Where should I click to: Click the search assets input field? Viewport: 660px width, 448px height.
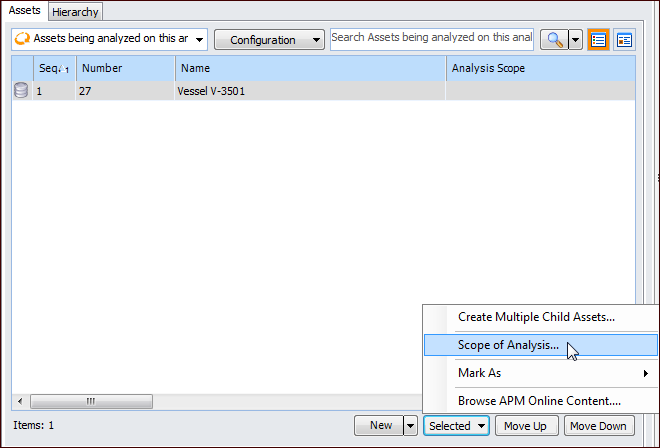[432, 40]
